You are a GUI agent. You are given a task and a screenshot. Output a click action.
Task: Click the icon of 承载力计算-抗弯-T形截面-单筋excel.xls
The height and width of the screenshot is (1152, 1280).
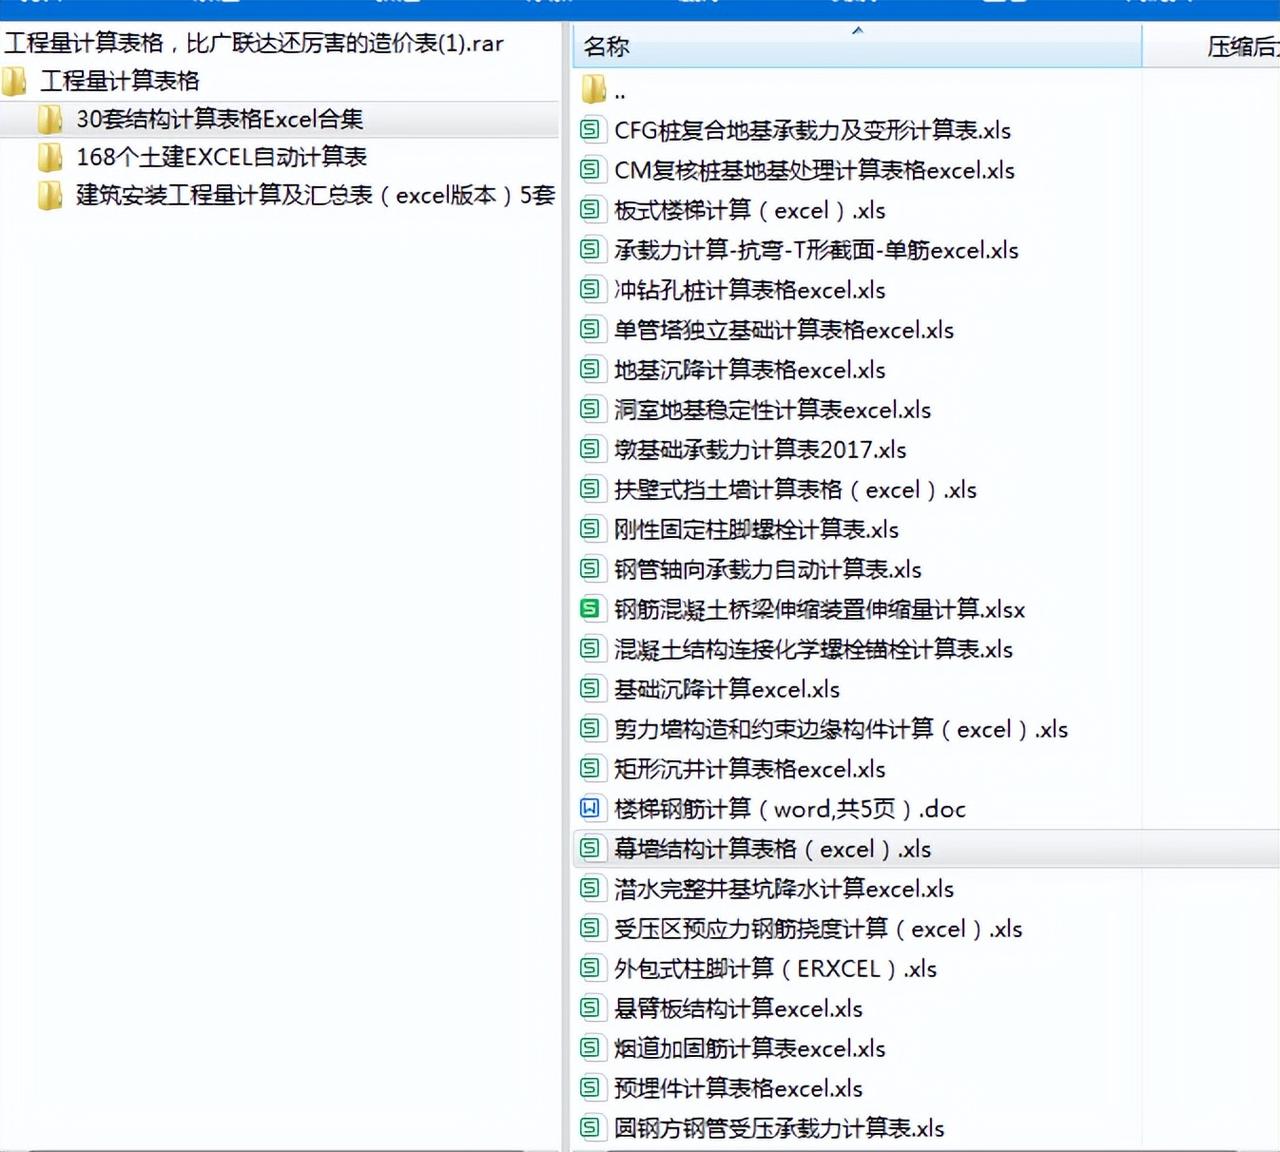click(591, 250)
